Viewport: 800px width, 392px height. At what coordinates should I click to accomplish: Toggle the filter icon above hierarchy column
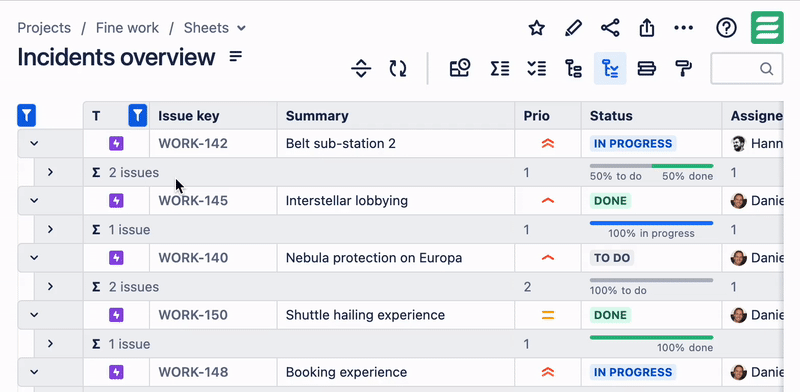tap(27, 115)
